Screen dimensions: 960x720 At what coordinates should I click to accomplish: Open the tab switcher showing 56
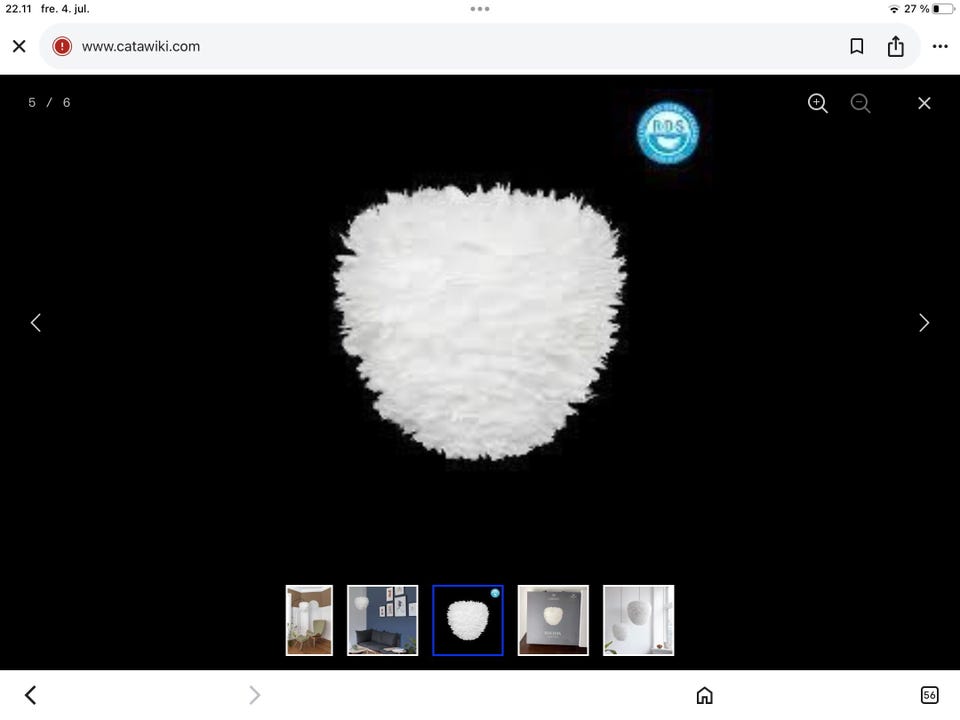click(x=929, y=695)
